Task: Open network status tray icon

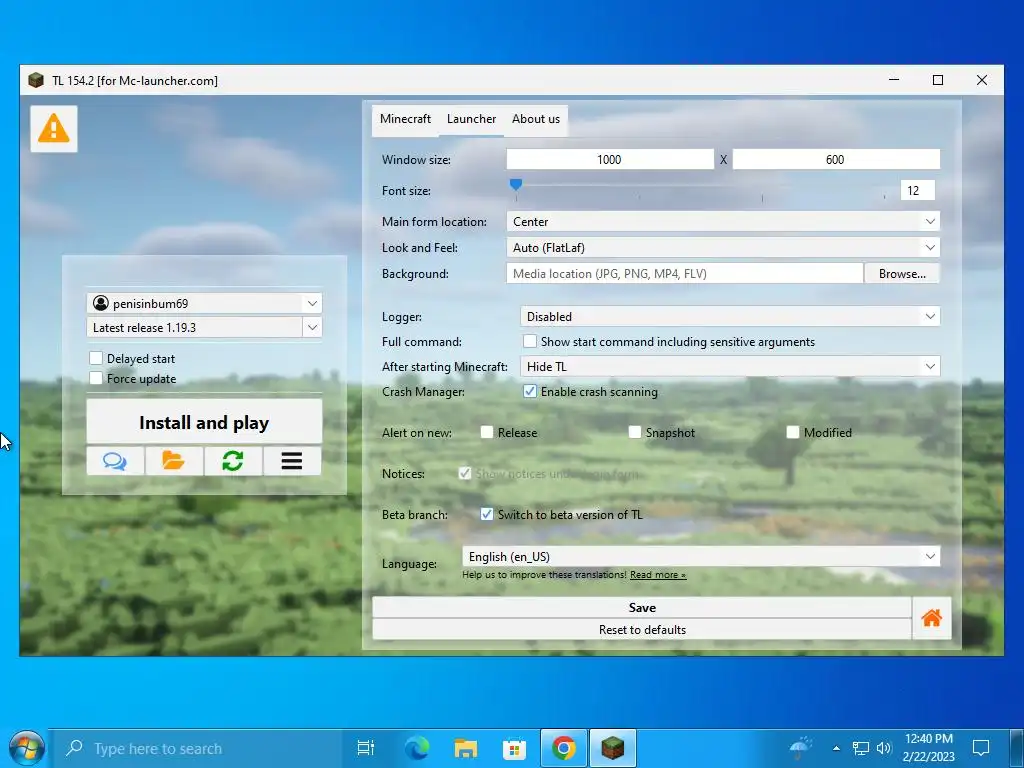Action: (x=861, y=748)
